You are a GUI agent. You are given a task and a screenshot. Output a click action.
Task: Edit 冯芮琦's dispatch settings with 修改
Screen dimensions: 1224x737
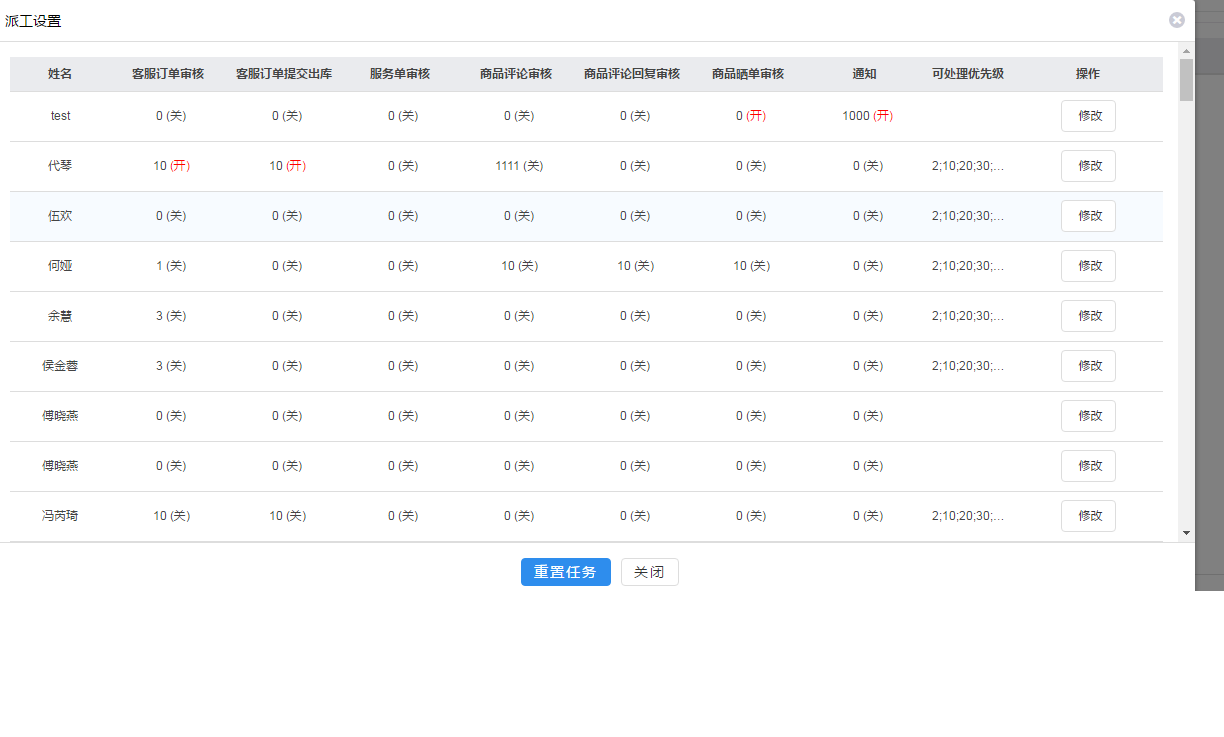[1088, 516]
